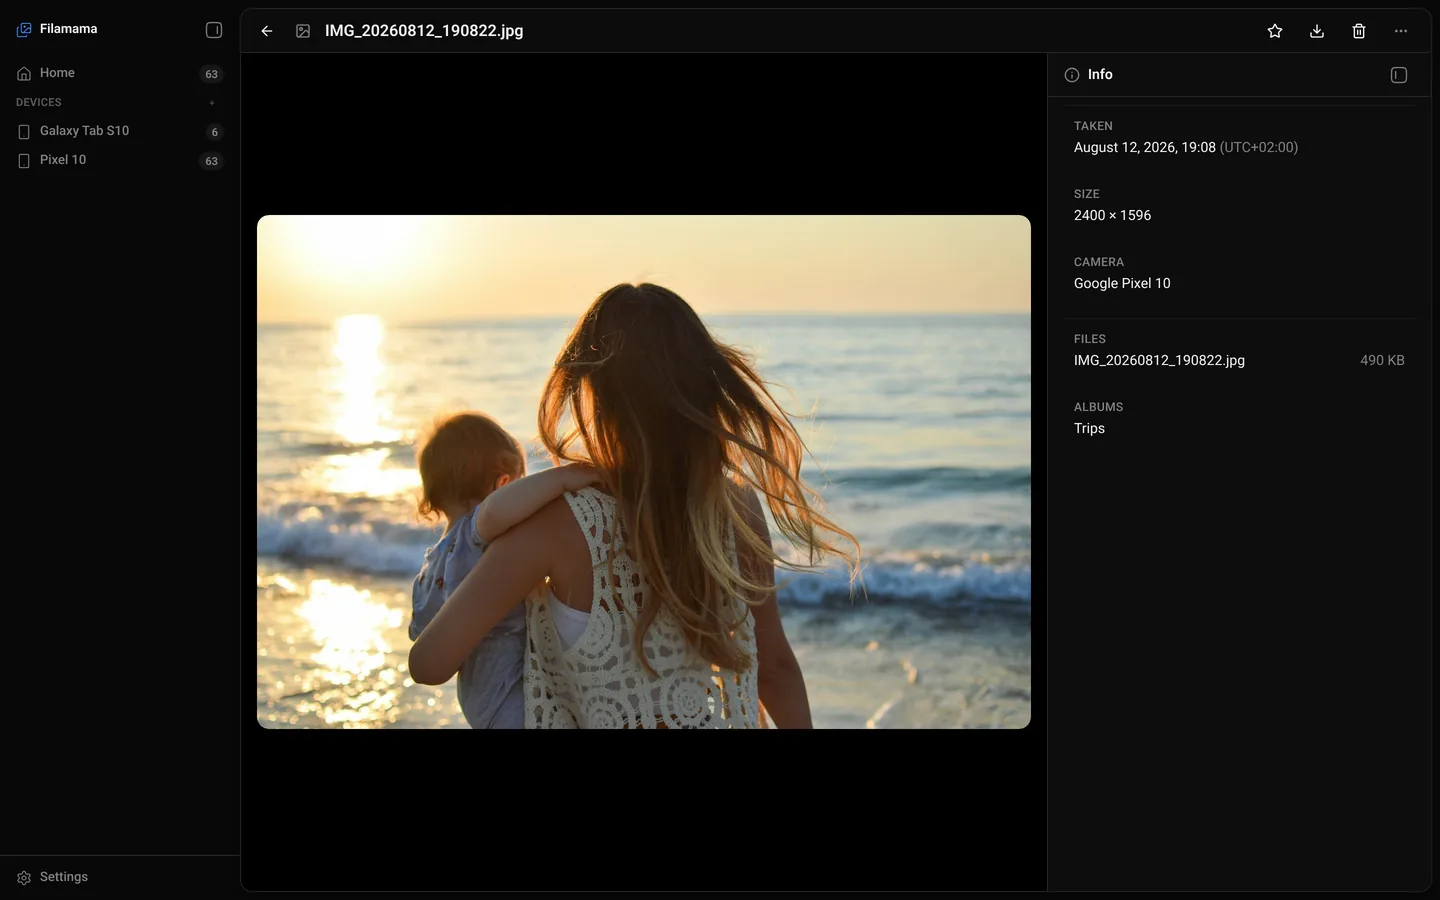1440x900 pixels.
Task: Click the DEVICES section heading
Action: (x=39, y=102)
